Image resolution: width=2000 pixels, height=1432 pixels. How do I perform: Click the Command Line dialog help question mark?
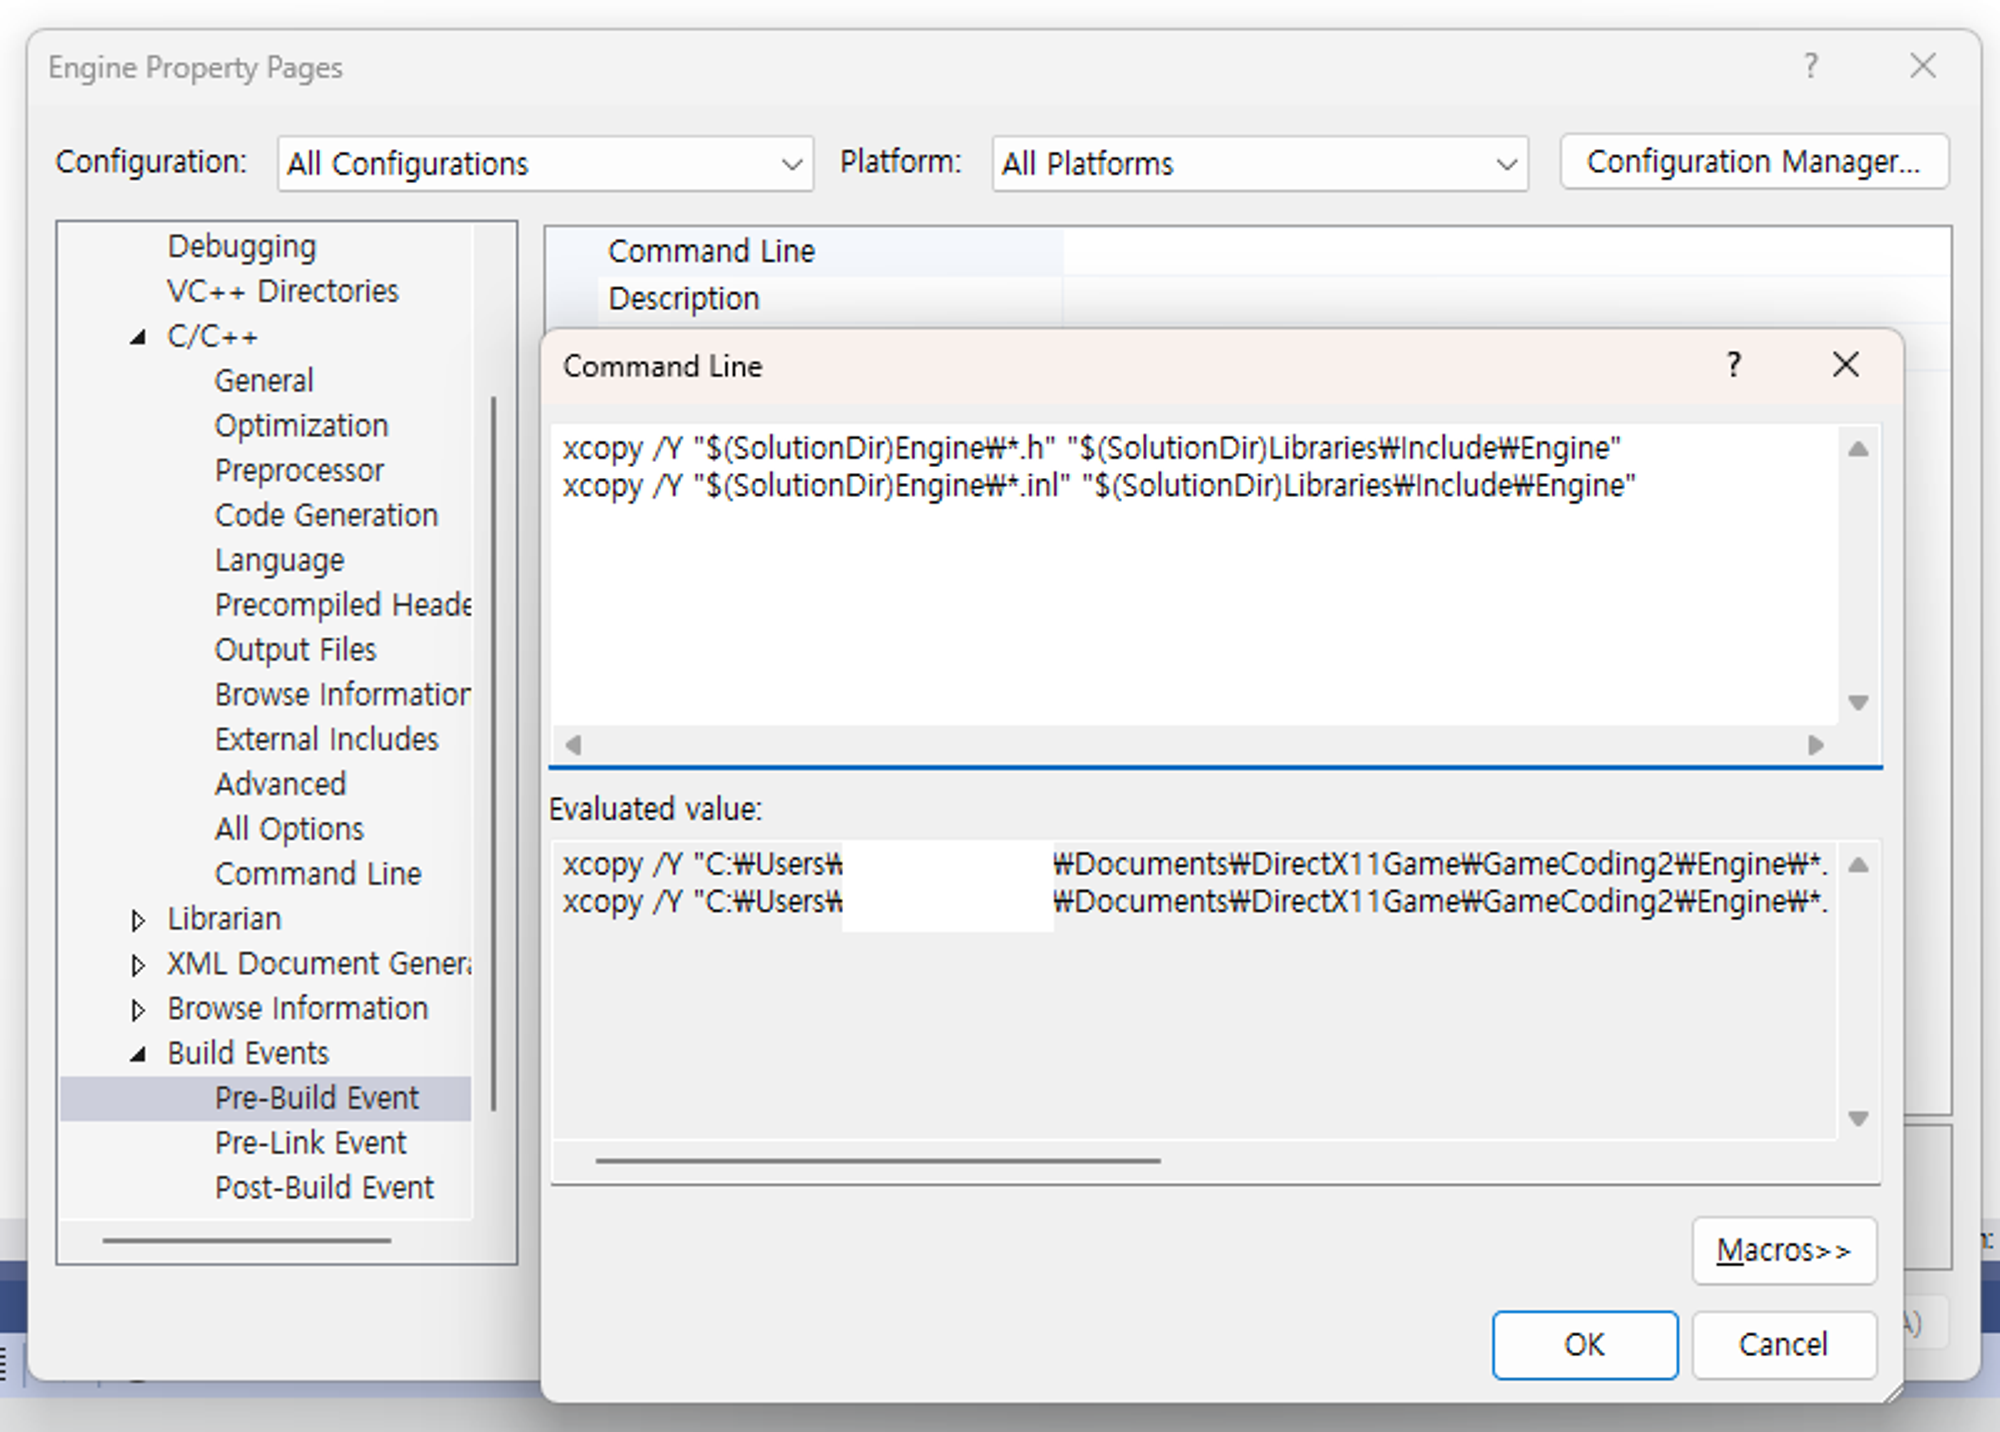(x=1734, y=365)
